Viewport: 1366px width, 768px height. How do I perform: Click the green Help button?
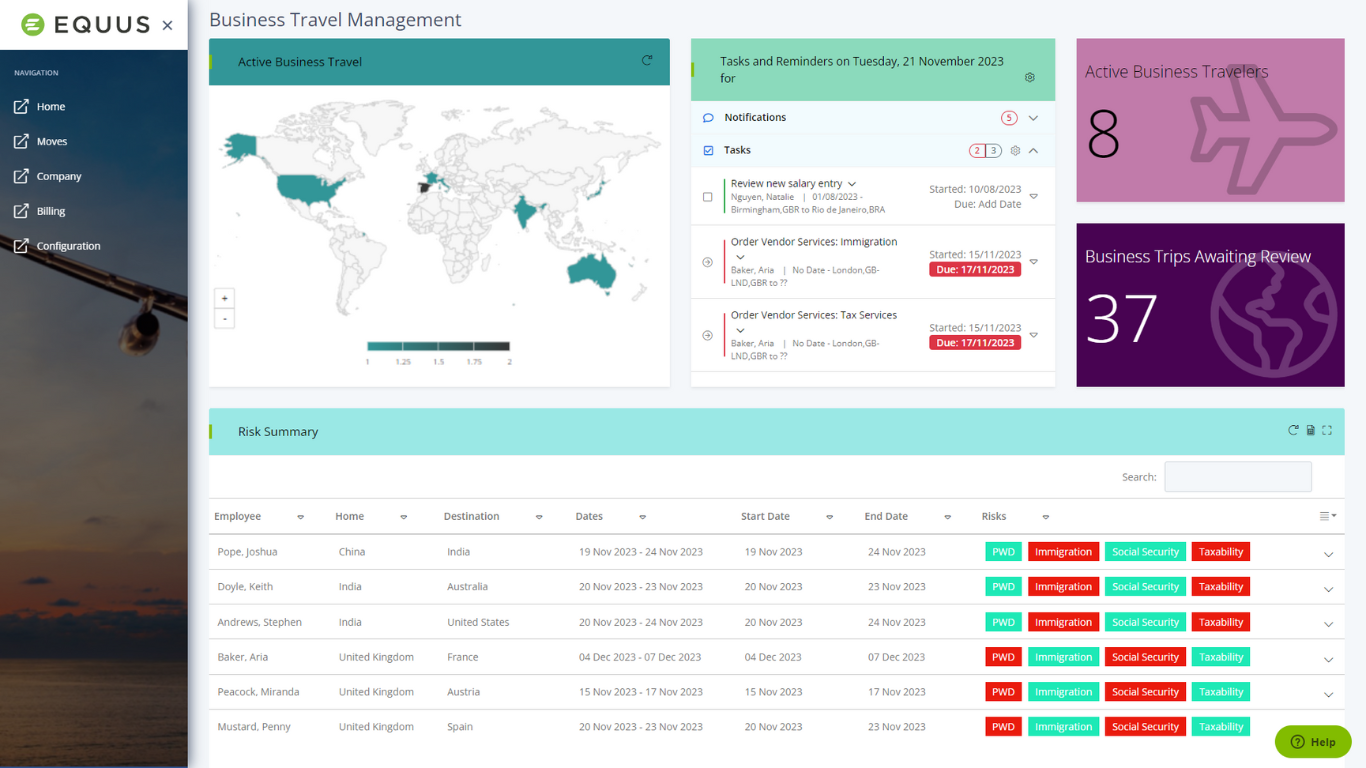(1312, 742)
